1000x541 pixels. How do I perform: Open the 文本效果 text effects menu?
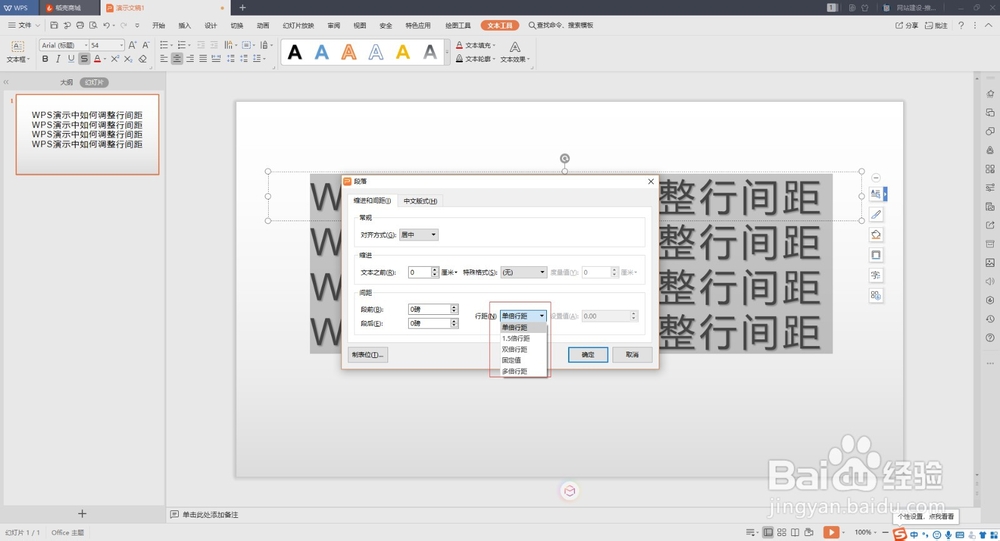click(515, 52)
